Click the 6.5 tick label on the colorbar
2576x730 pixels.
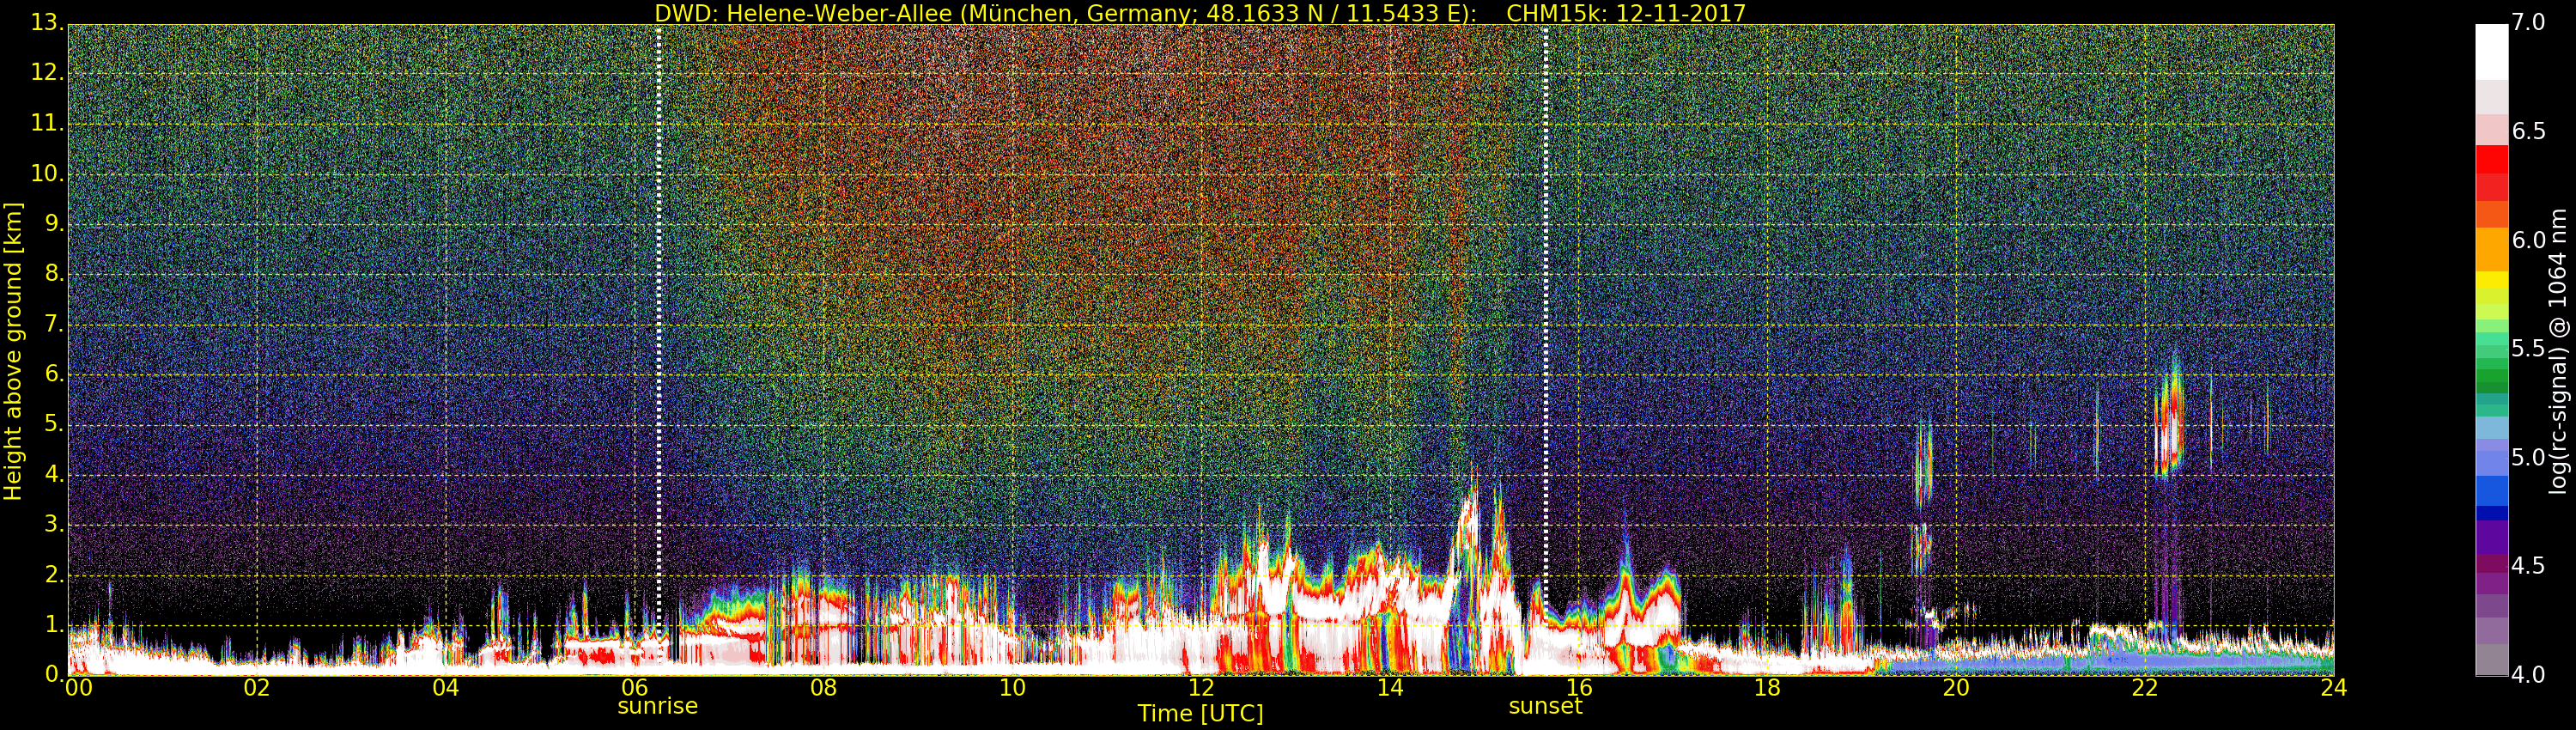click(2529, 131)
